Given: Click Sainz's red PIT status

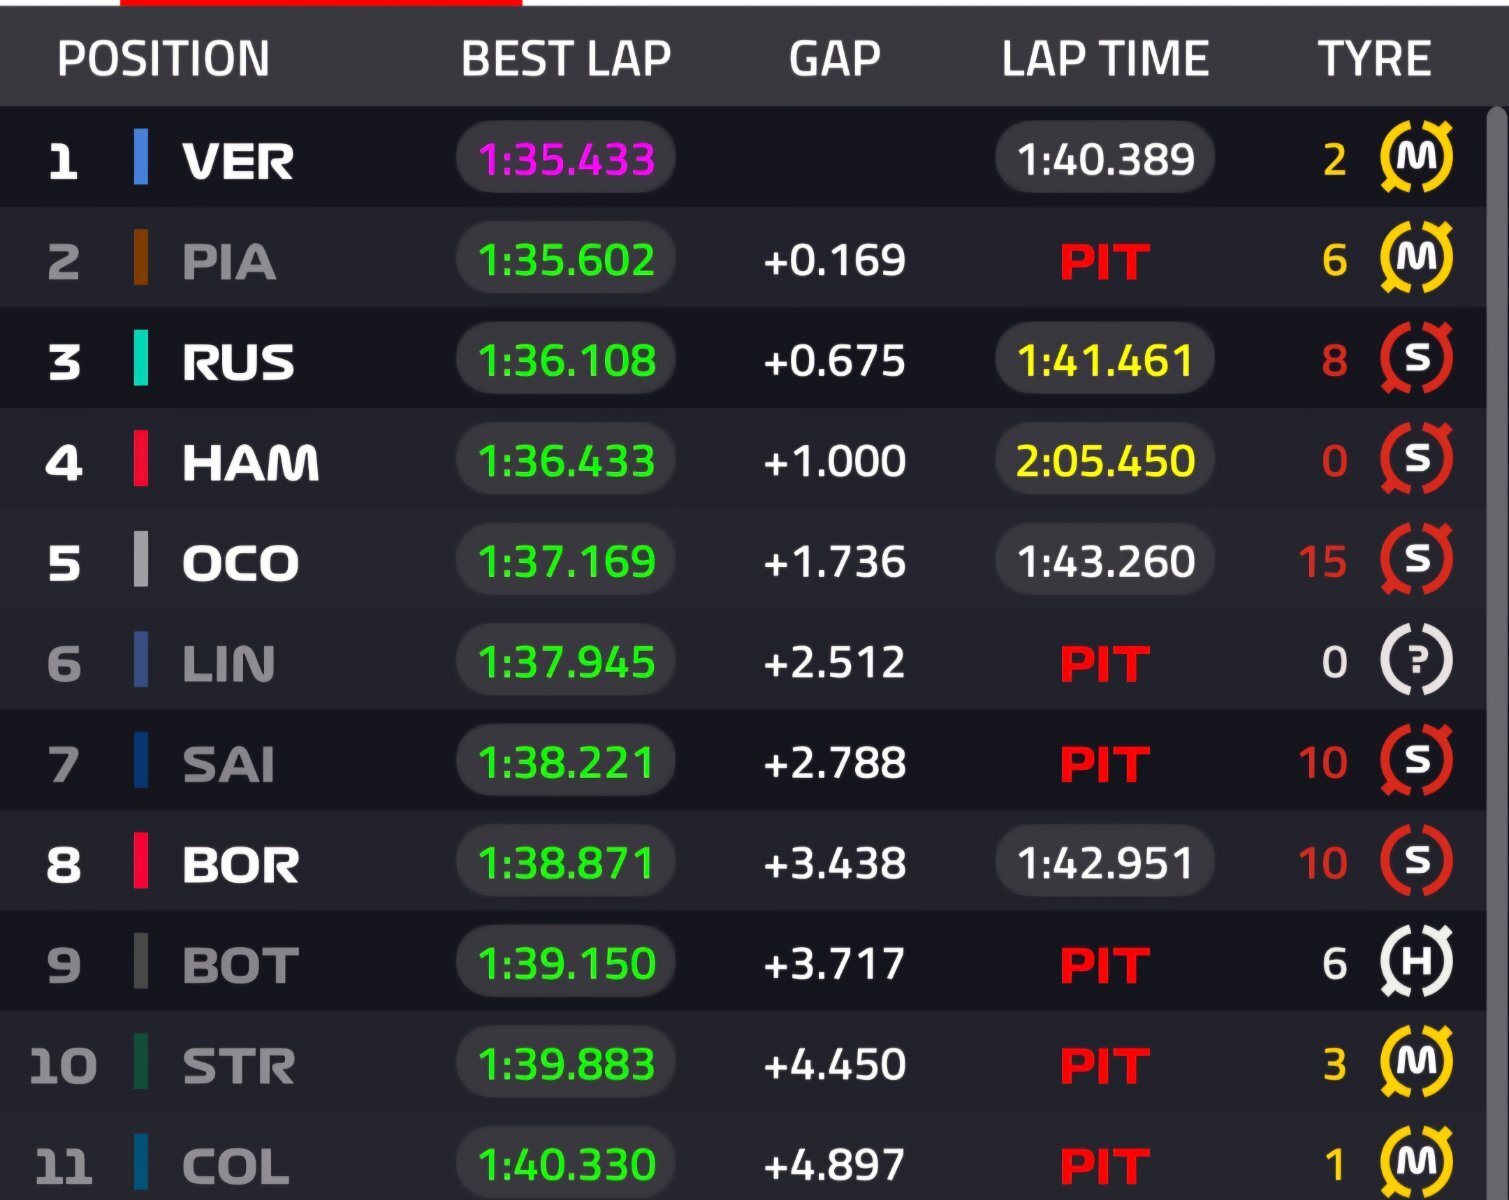Looking at the screenshot, I should point(1104,764).
